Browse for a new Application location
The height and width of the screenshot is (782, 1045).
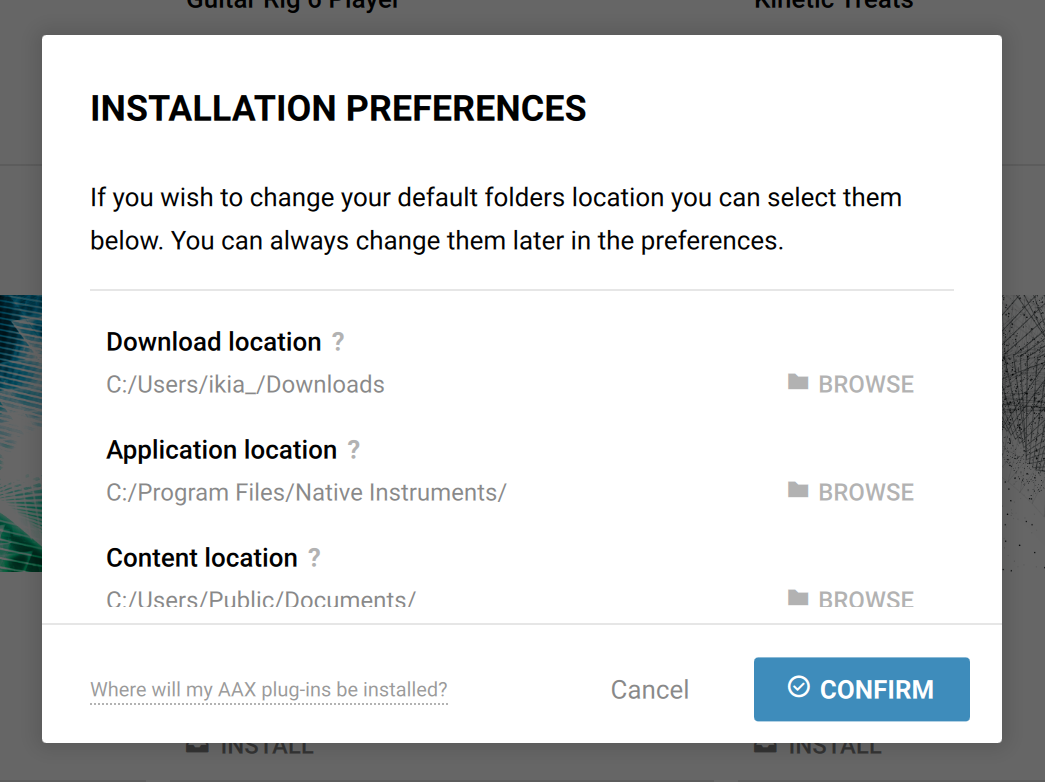click(x=851, y=492)
